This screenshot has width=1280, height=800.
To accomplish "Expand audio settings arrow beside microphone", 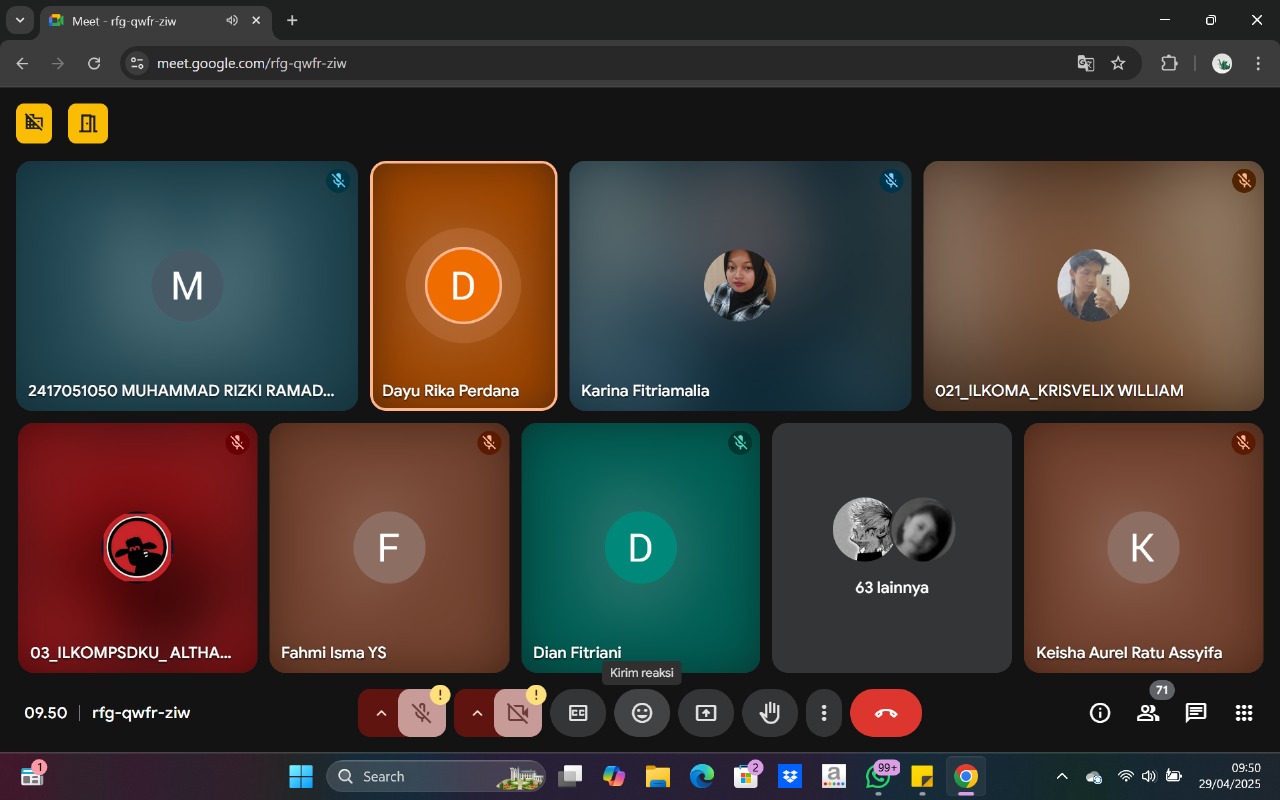I will click(380, 713).
